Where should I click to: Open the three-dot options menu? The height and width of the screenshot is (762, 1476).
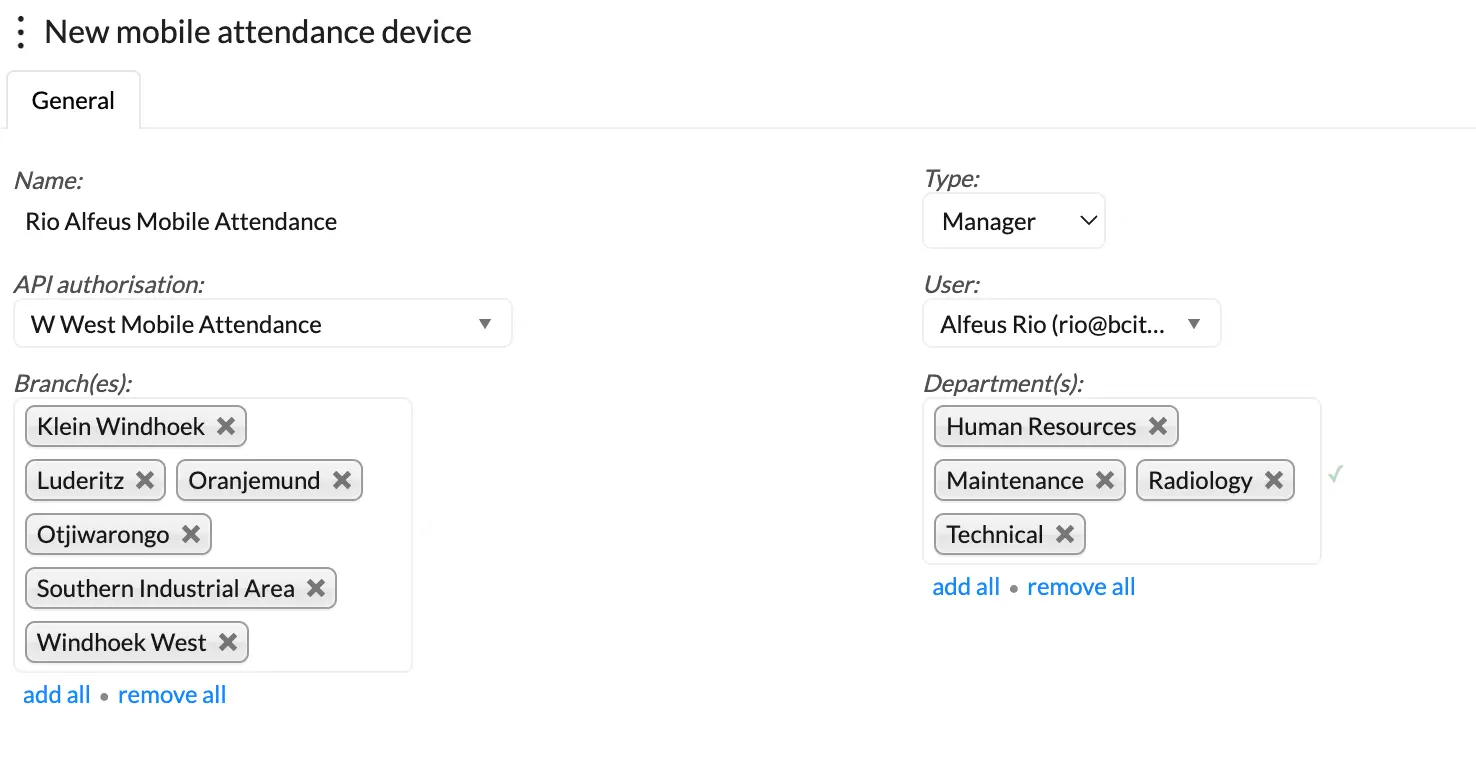20,33
